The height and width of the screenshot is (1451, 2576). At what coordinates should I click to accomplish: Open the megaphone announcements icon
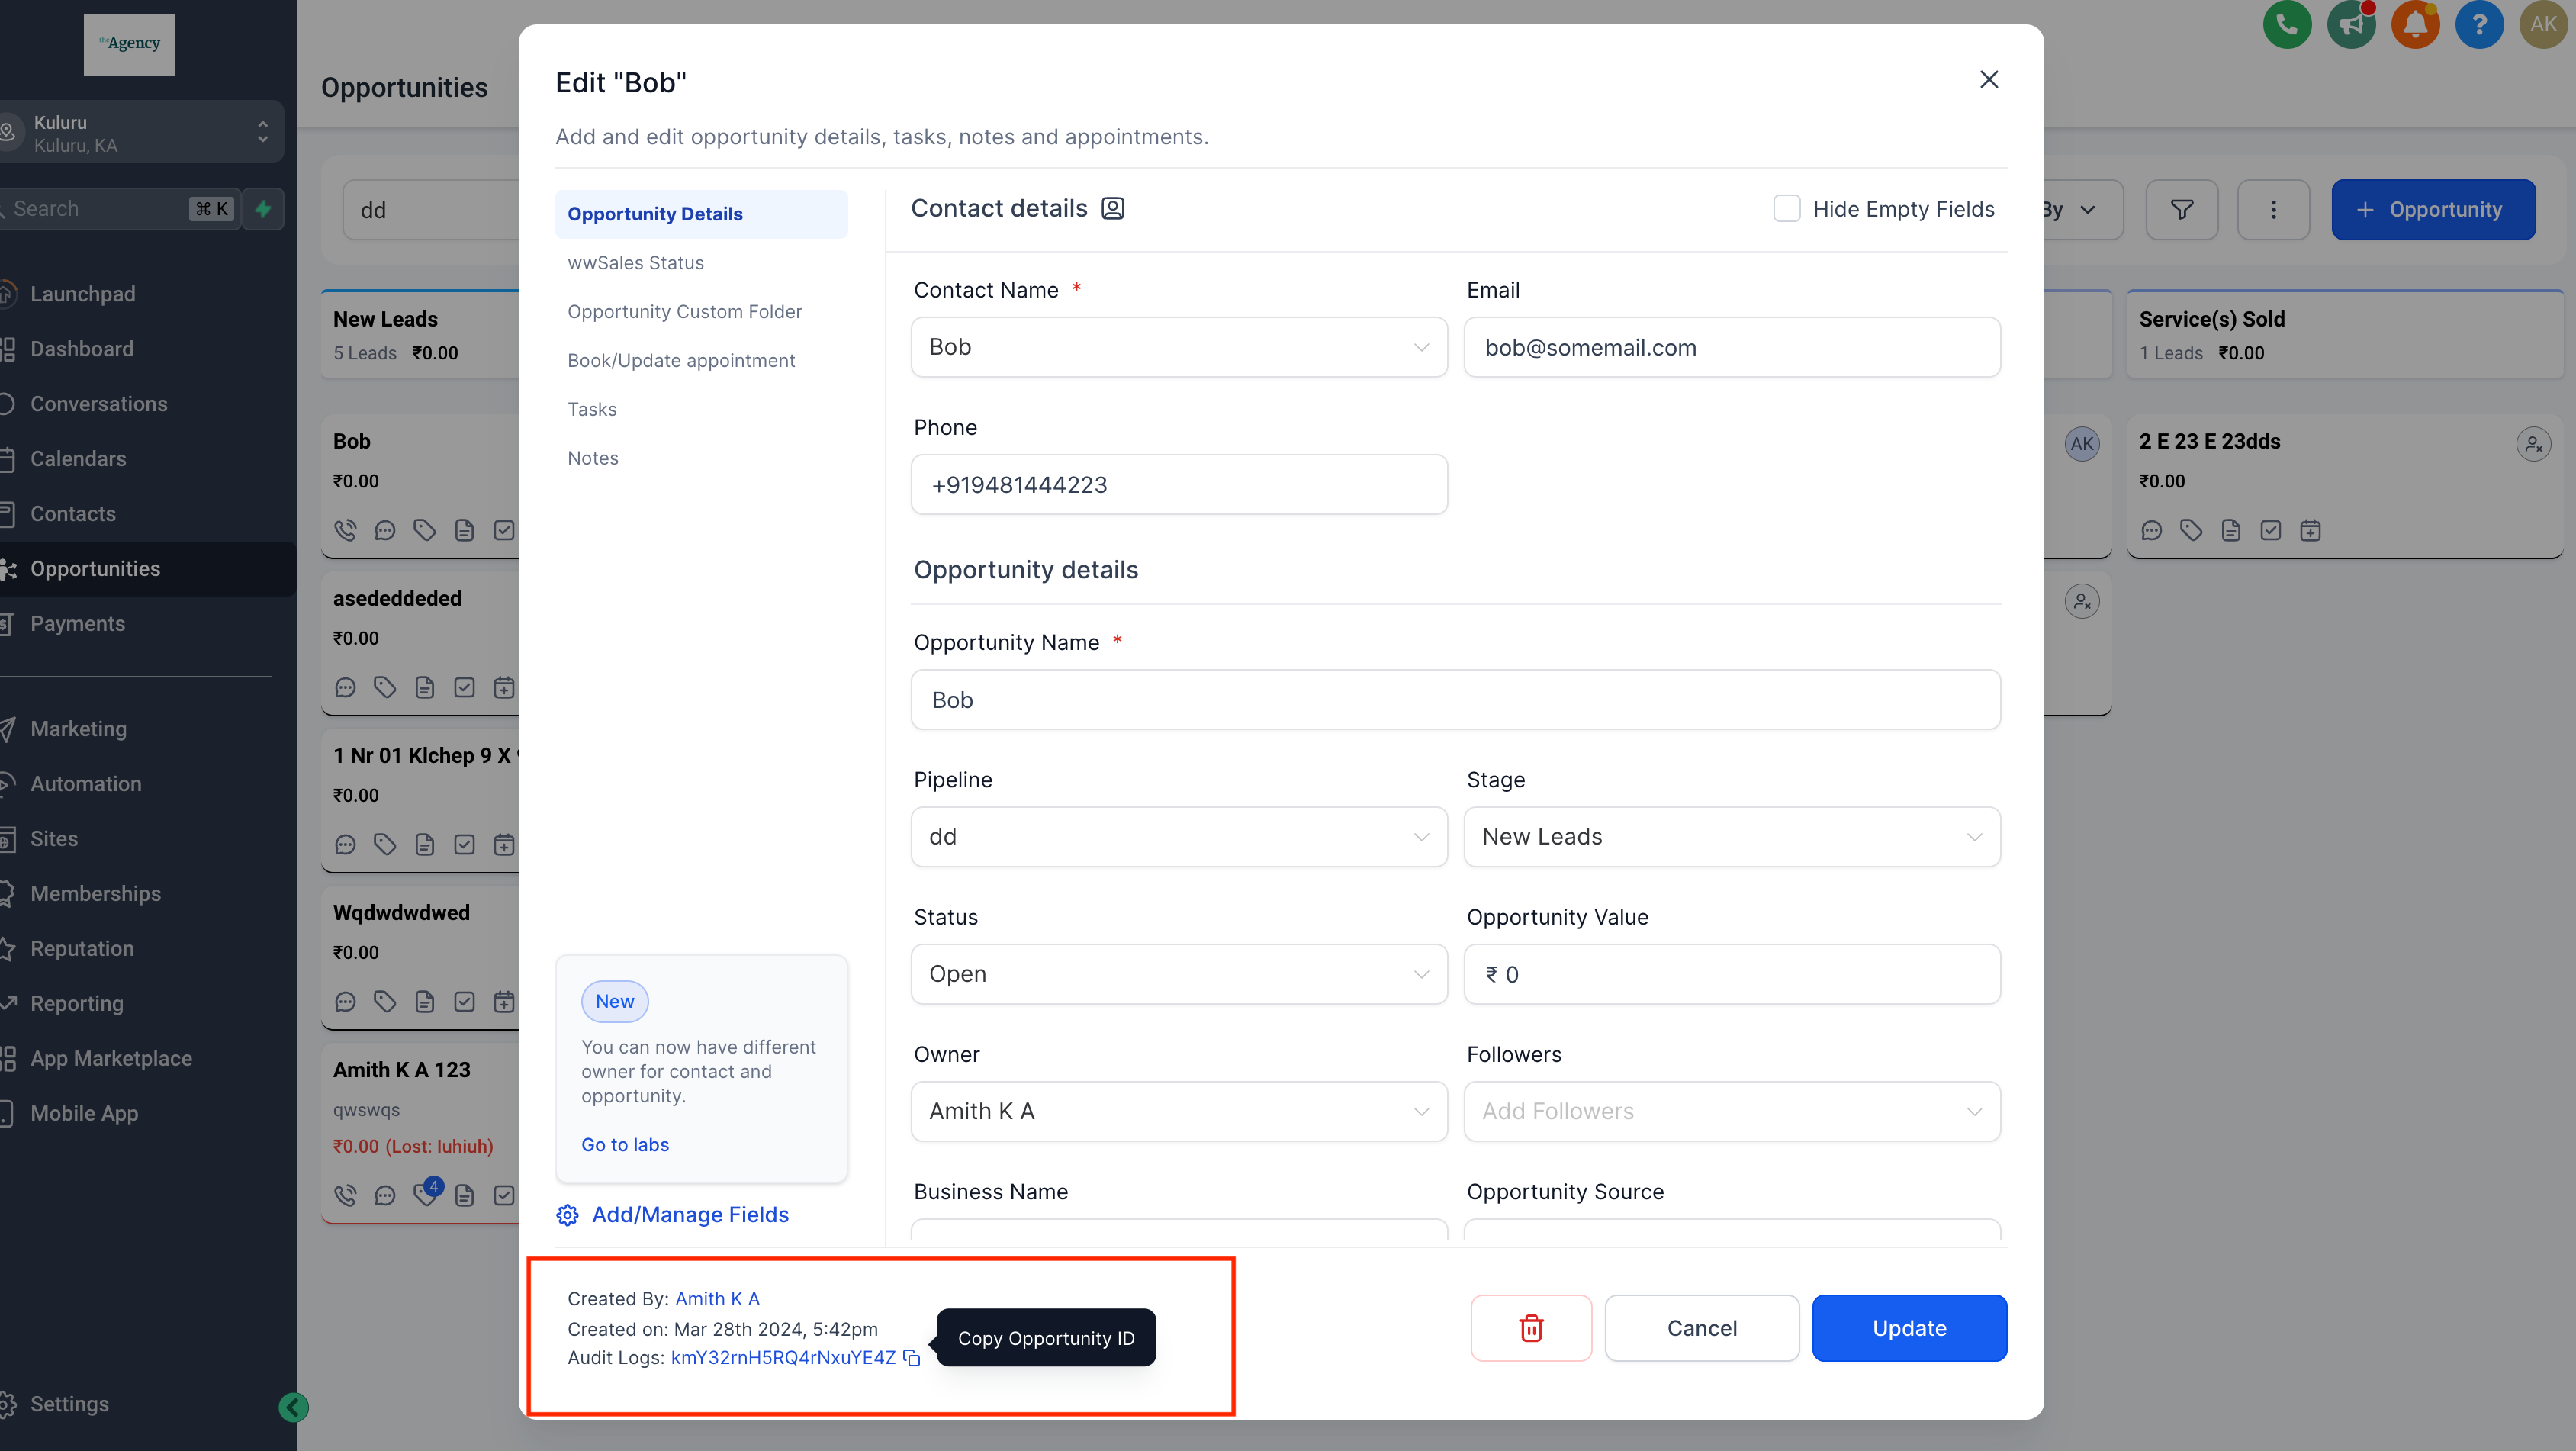point(2350,24)
